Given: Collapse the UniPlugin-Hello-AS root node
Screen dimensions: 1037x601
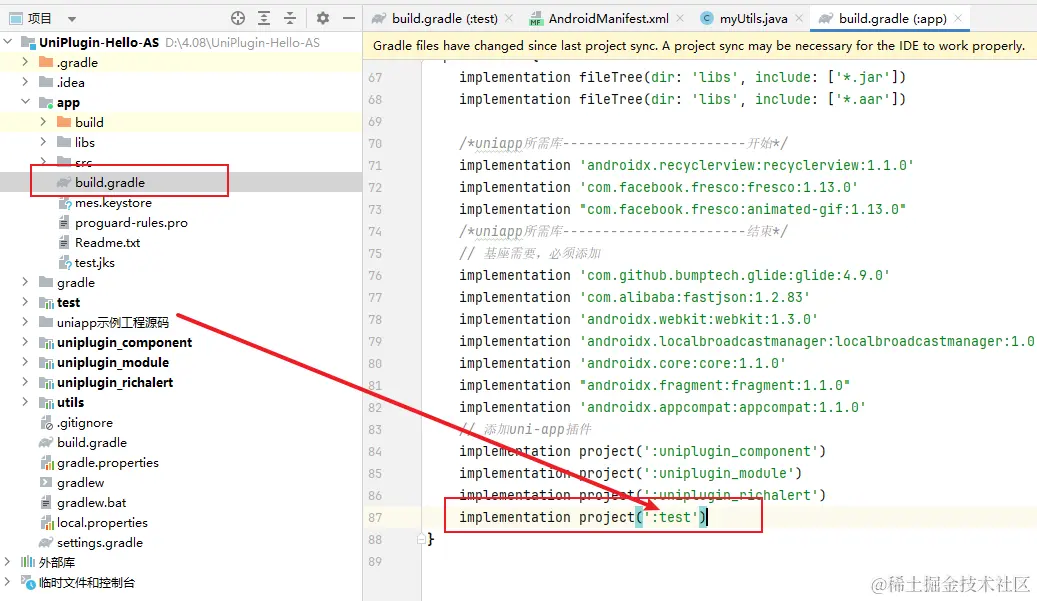Looking at the screenshot, I should [8, 42].
